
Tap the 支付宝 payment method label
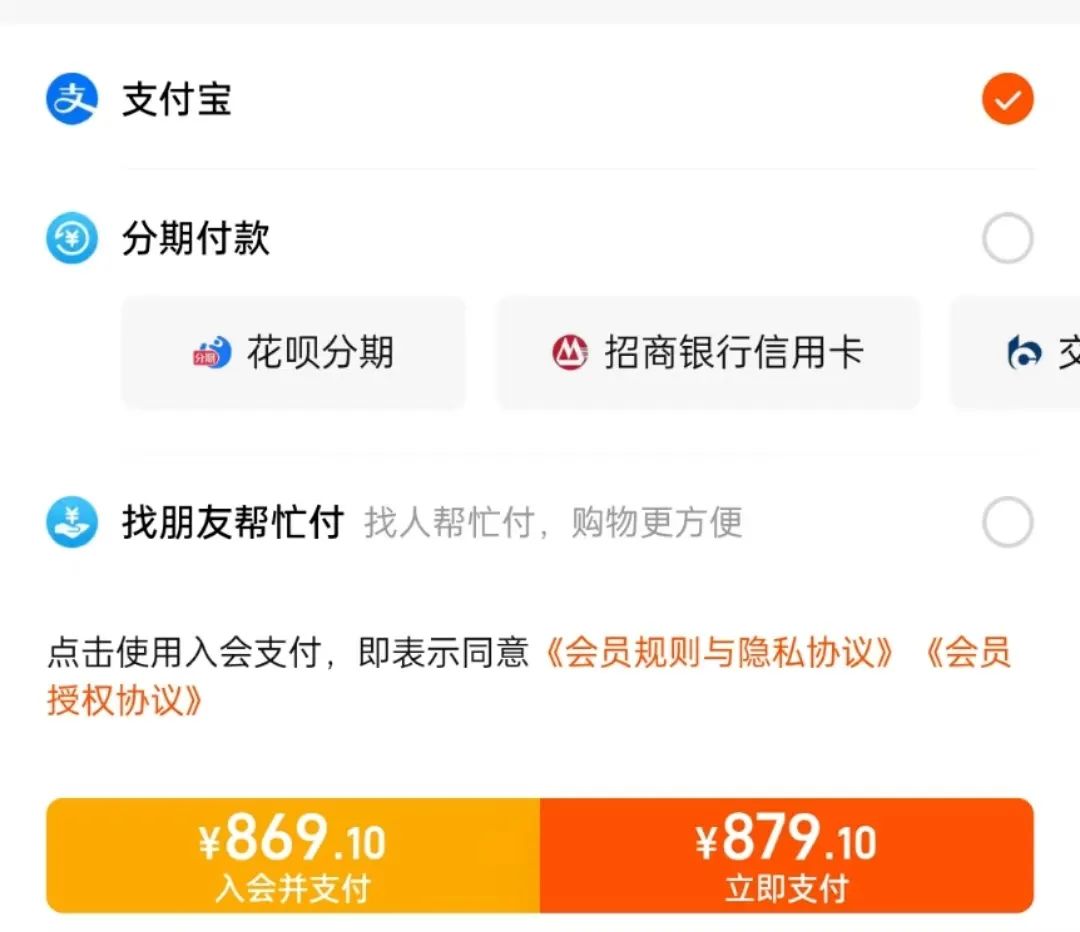(x=177, y=100)
